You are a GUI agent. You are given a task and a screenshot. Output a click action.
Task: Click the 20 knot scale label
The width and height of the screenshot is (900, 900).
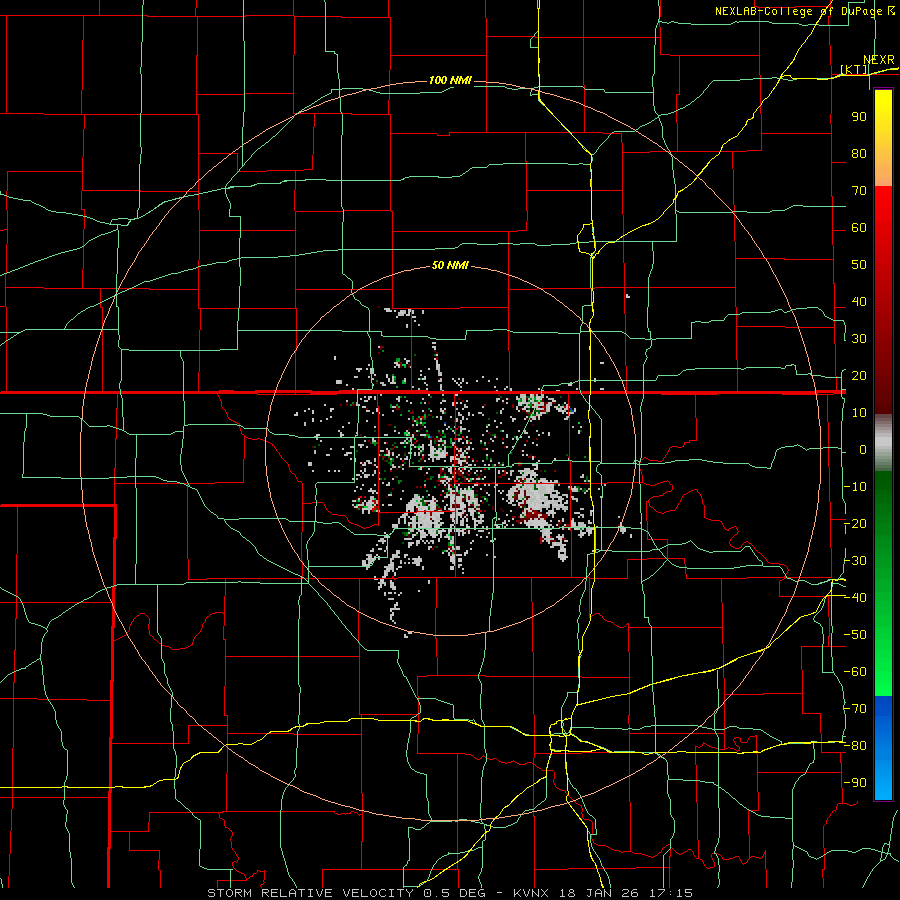[x=859, y=375]
